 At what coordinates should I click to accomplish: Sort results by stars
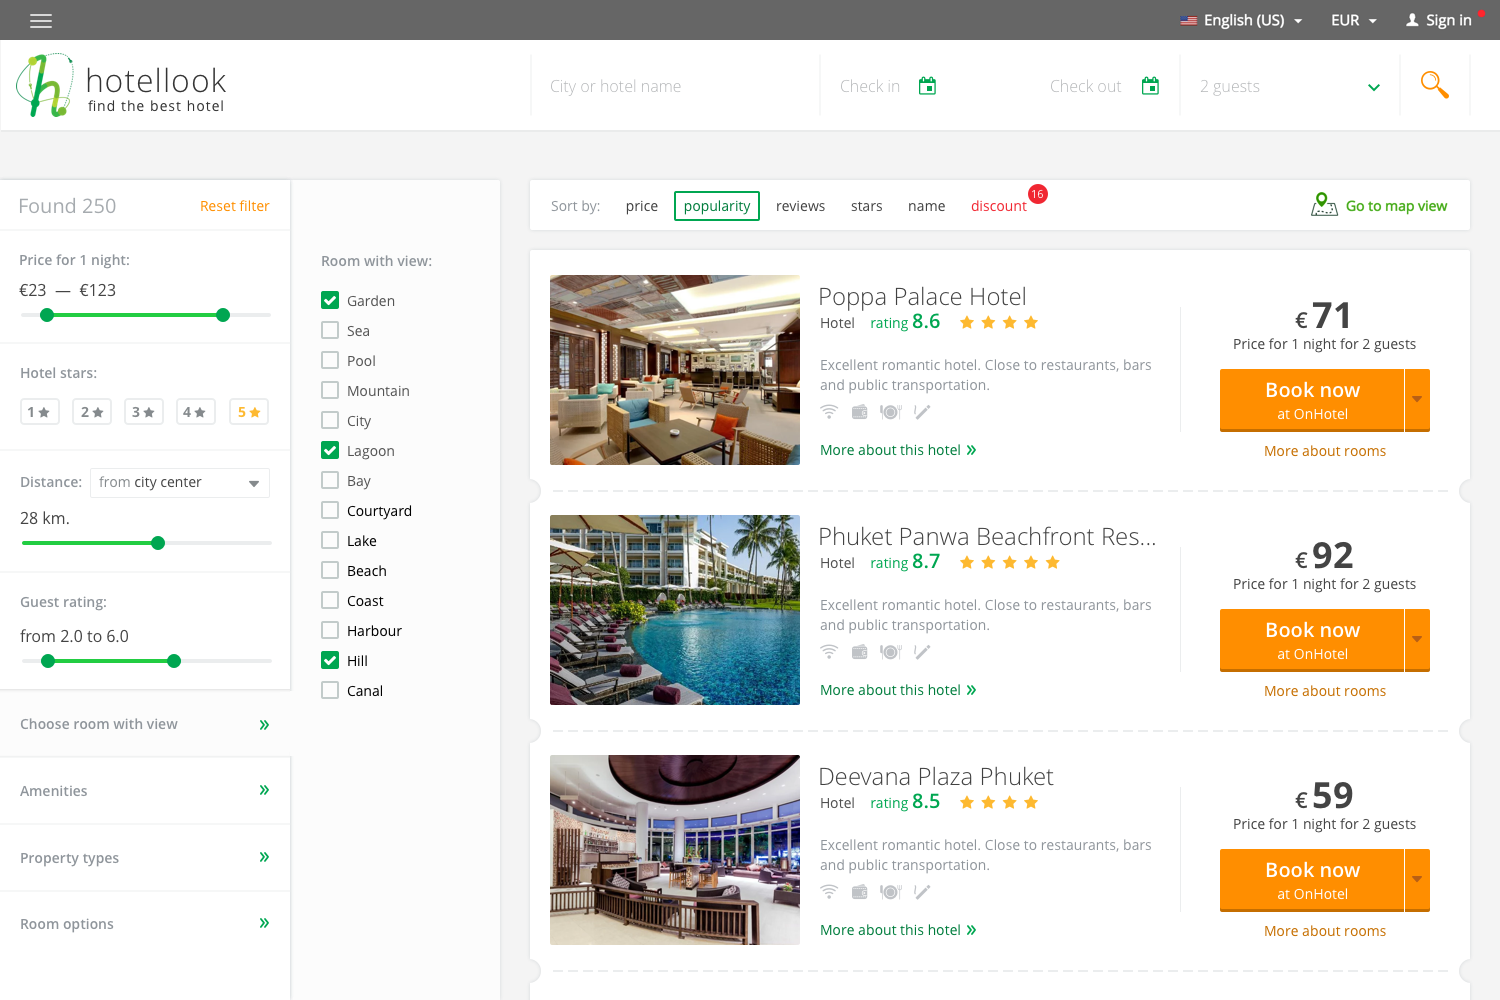(866, 206)
